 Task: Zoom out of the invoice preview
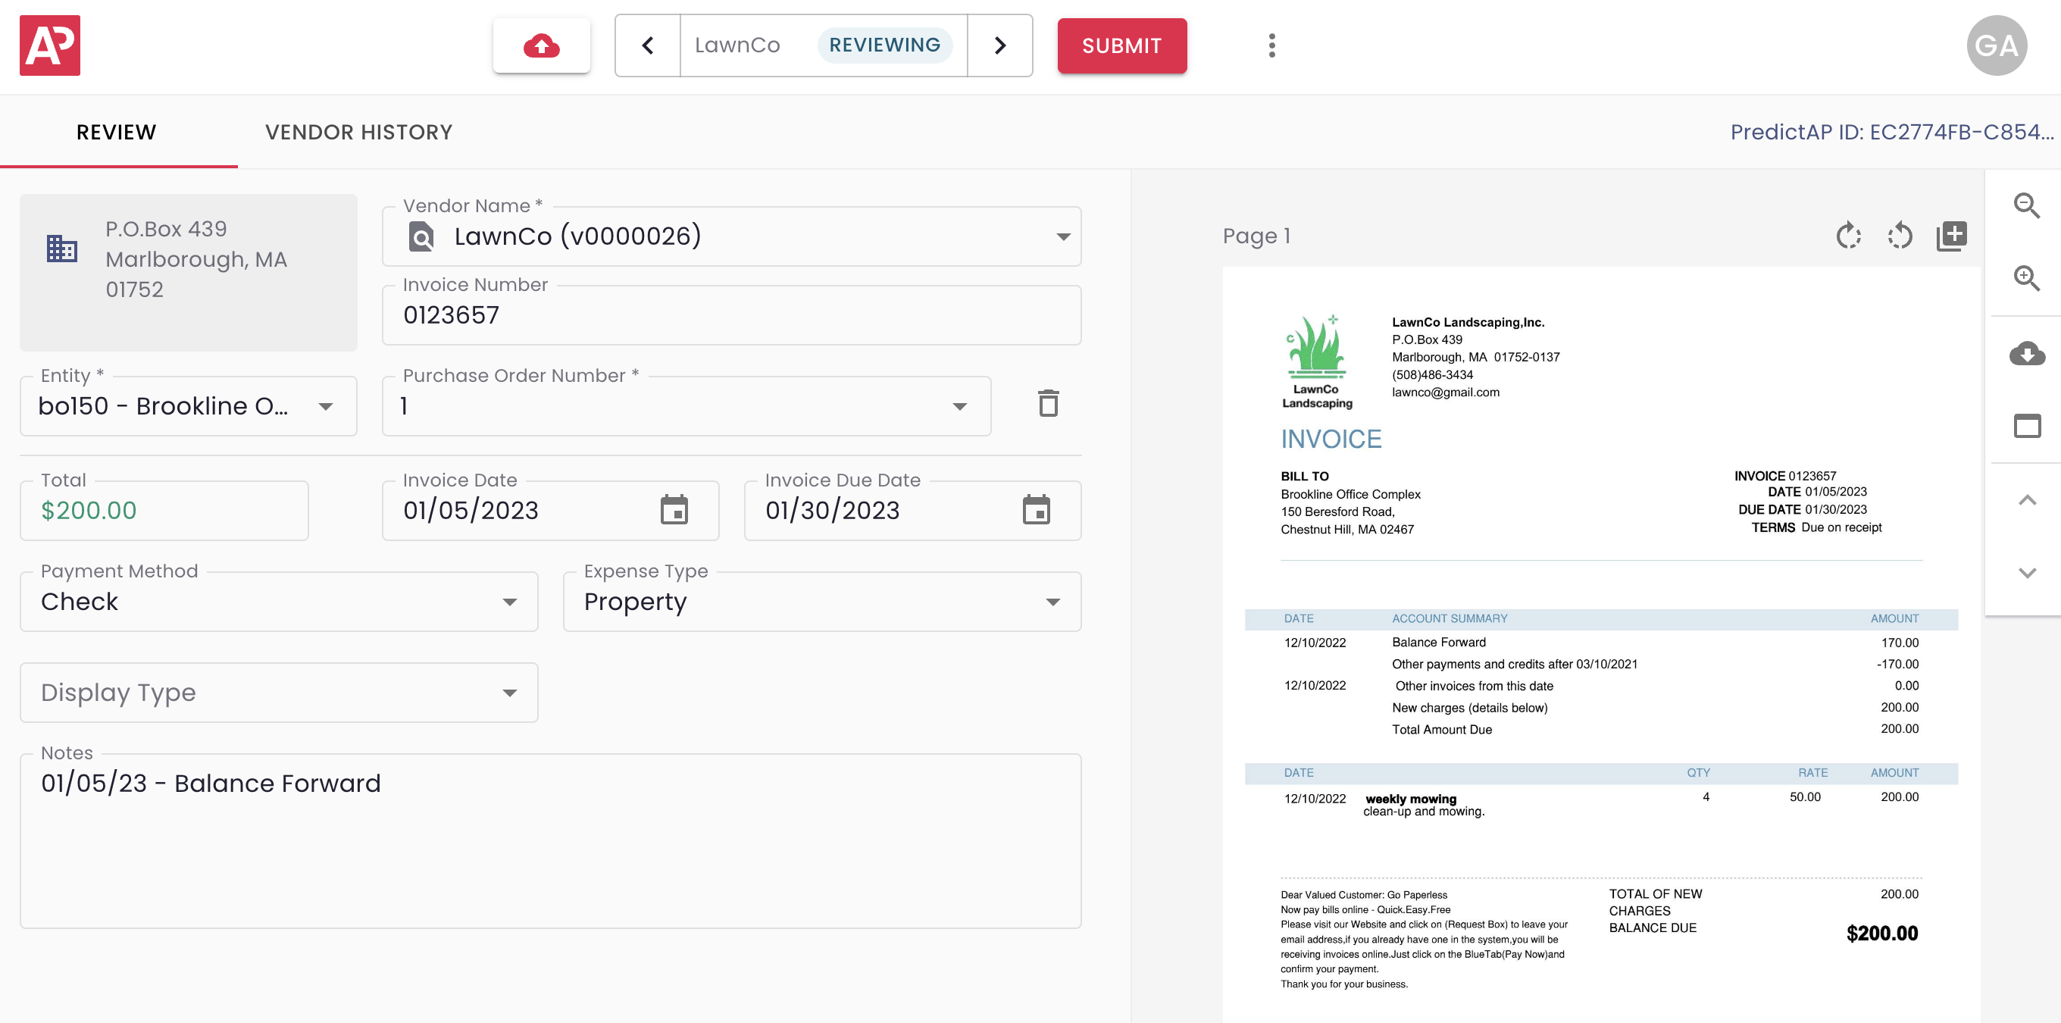click(x=2026, y=206)
